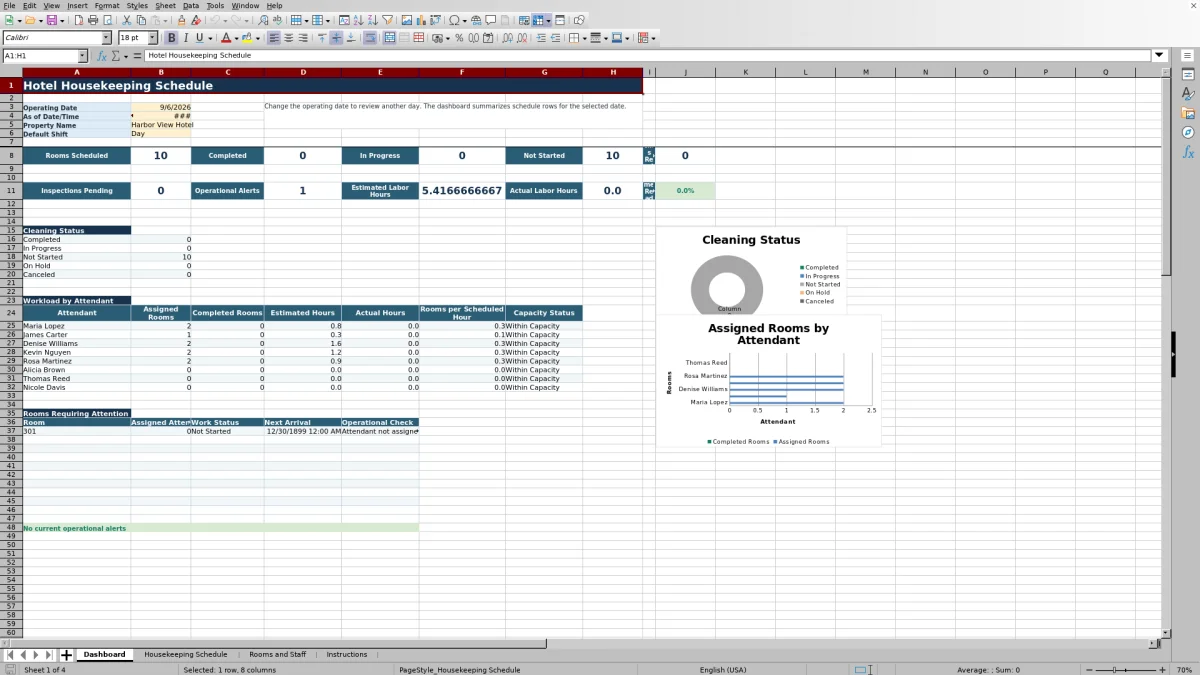Click the Go to last sheet navigation arrow

pos(49,655)
